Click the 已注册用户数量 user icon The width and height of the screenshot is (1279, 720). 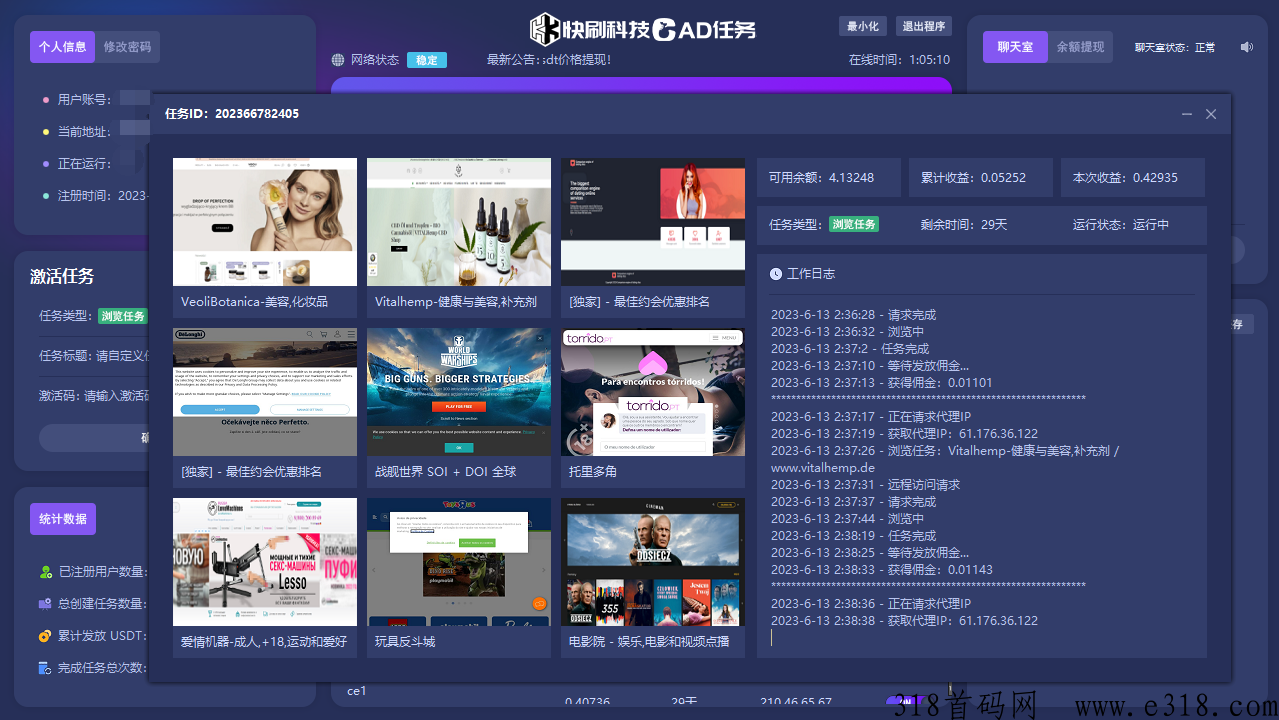(45, 572)
